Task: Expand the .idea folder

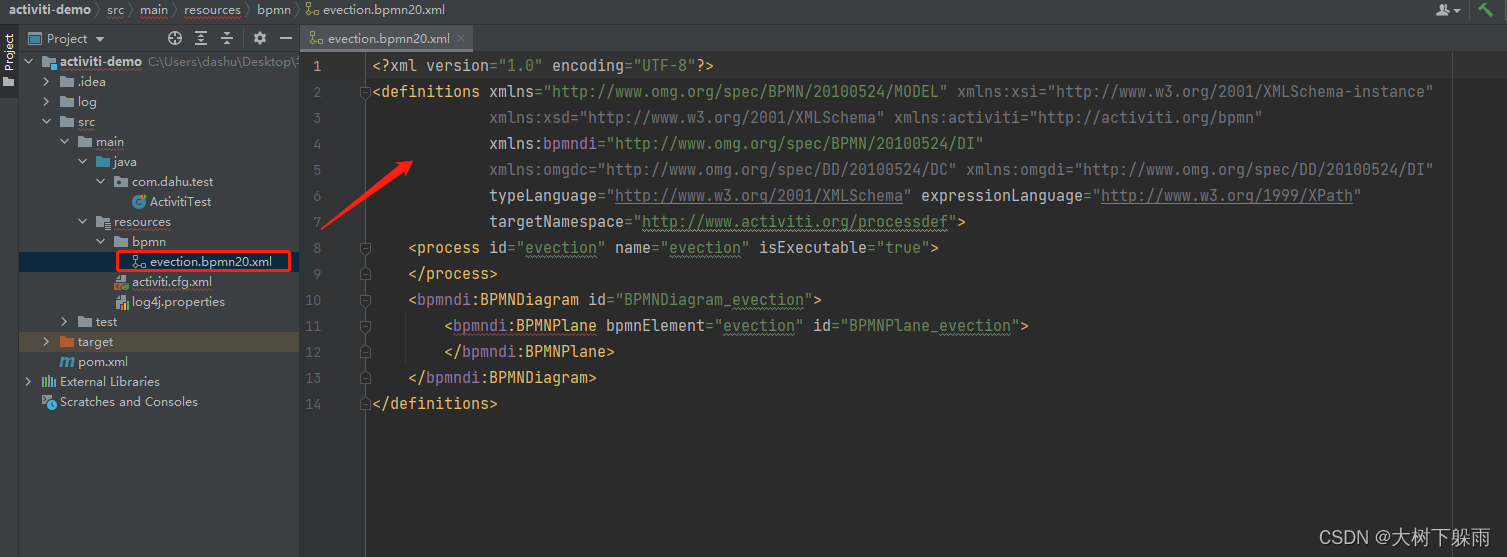Action: pos(47,82)
